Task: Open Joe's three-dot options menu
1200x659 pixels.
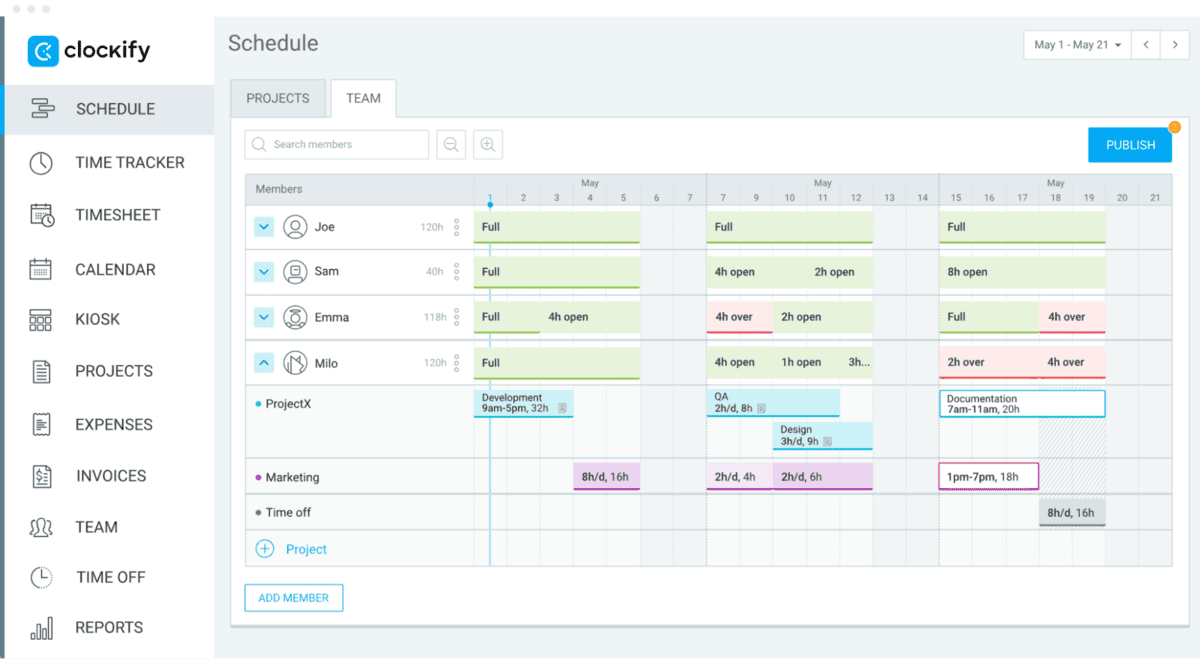Action: [x=457, y=227]
